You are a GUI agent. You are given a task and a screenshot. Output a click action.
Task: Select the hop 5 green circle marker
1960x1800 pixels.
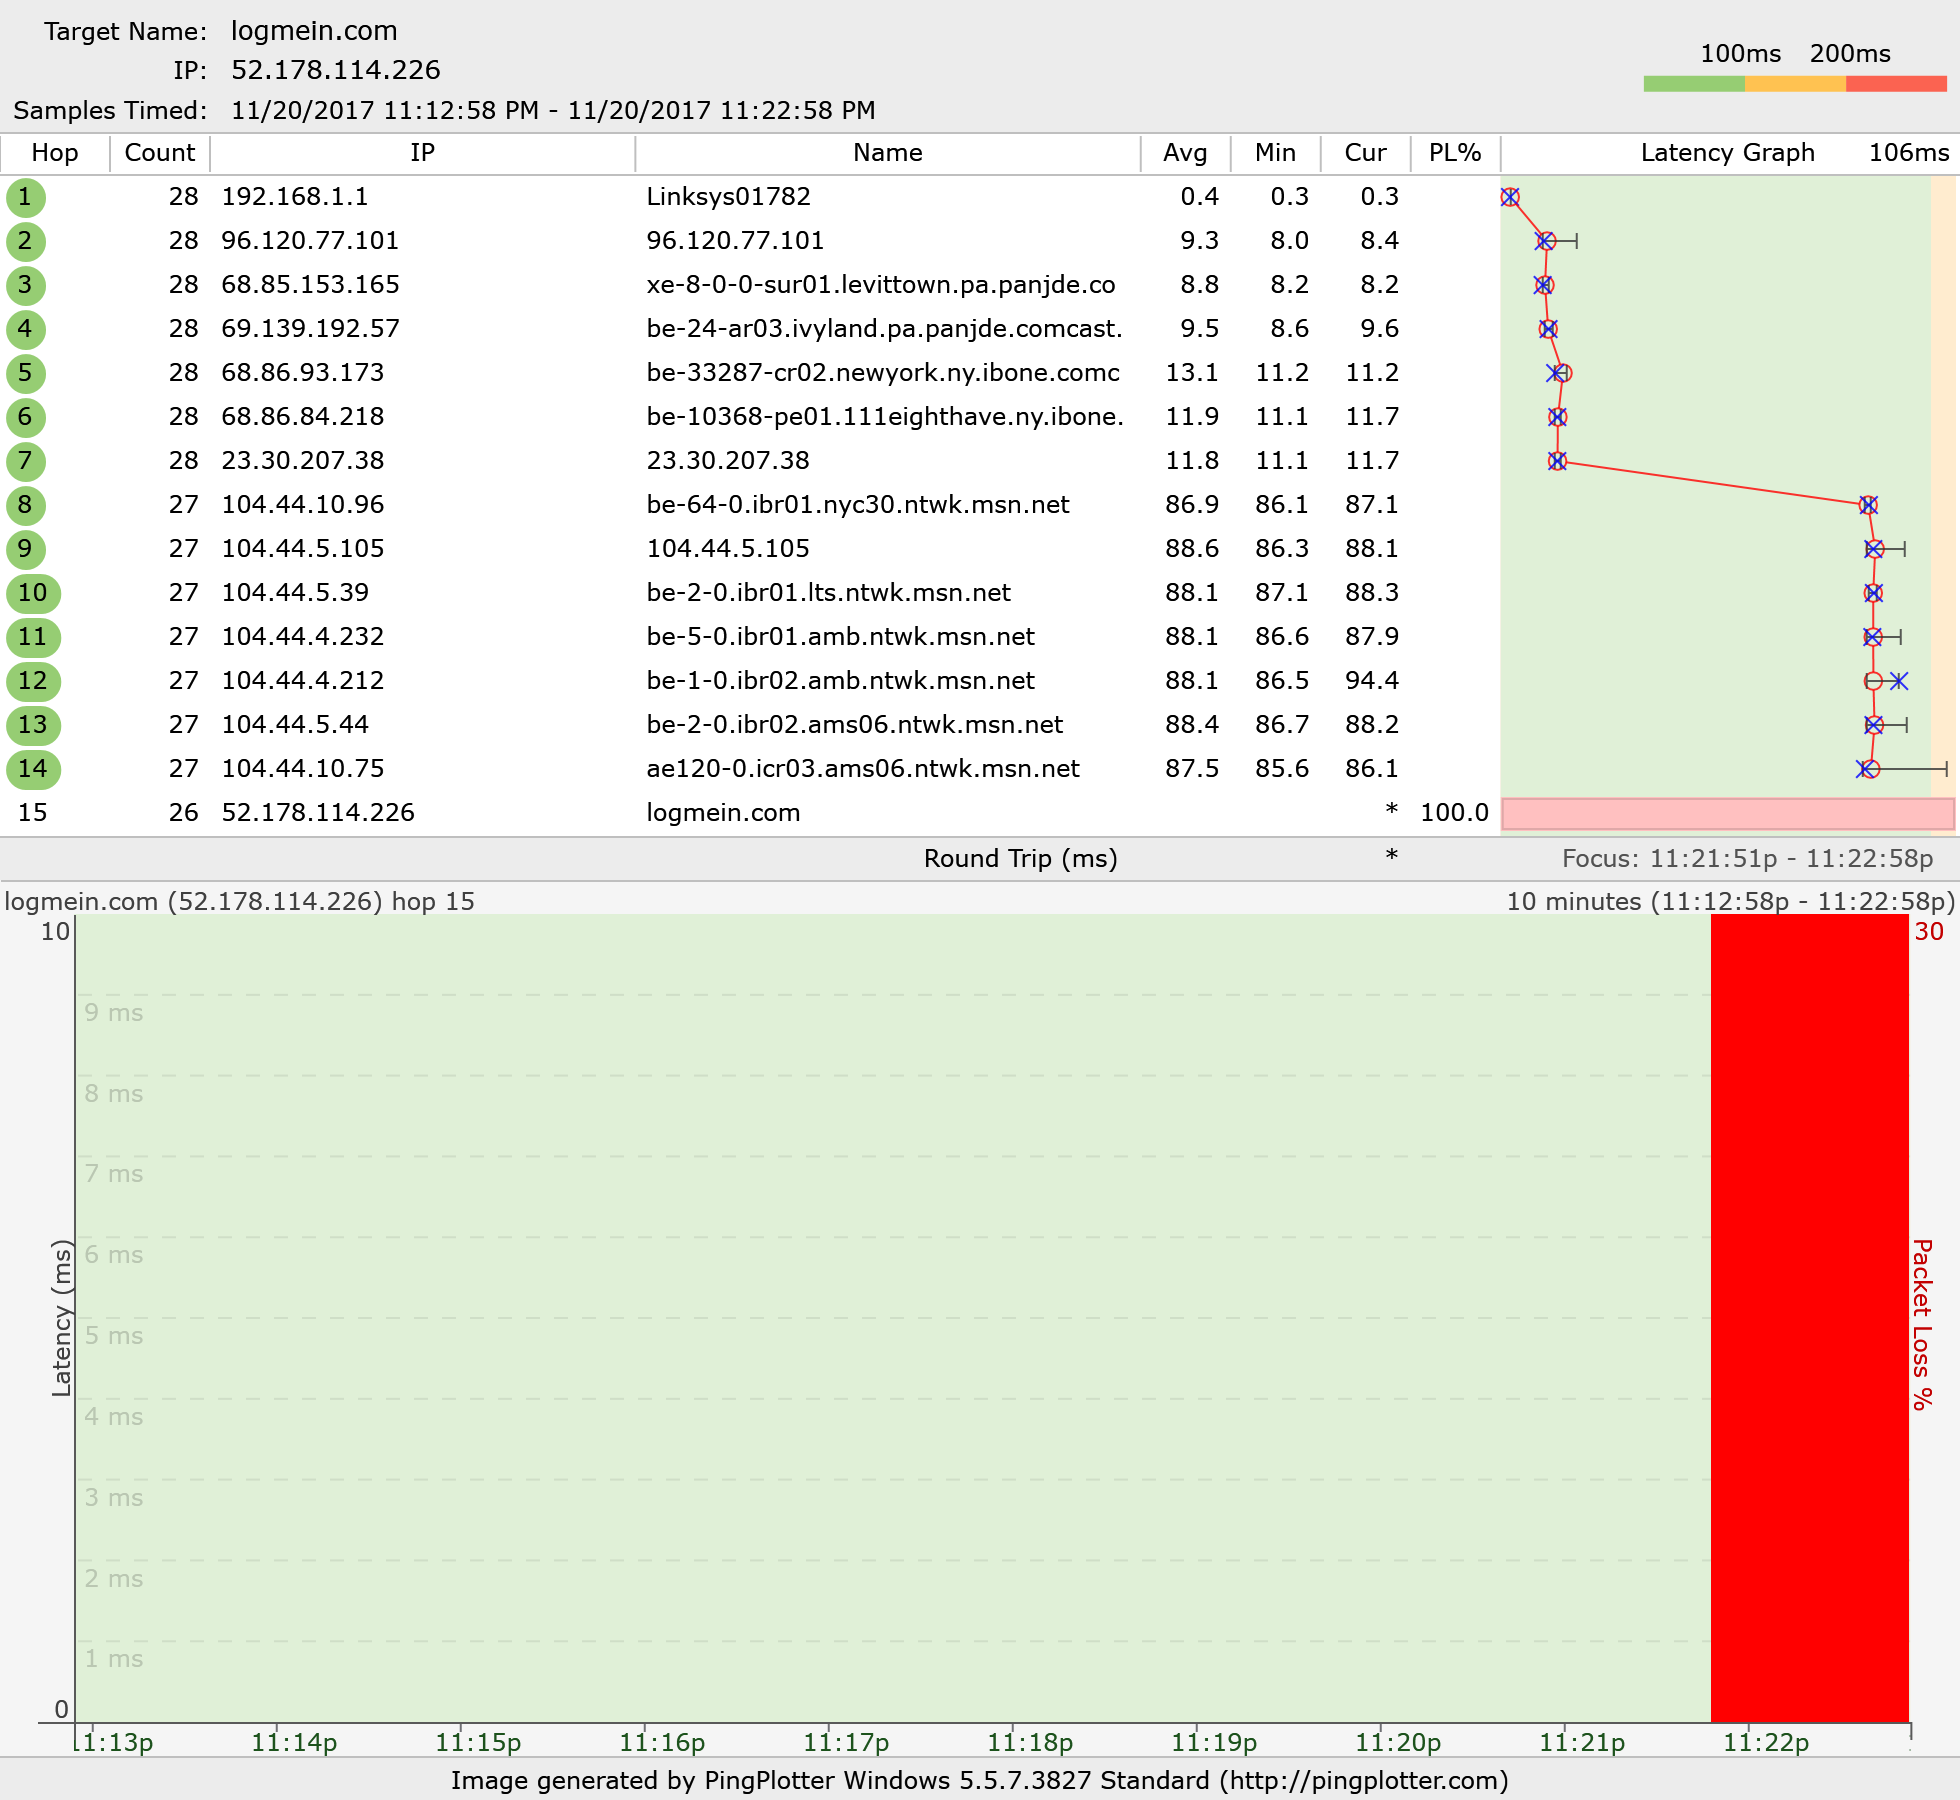tap(25, 373)
